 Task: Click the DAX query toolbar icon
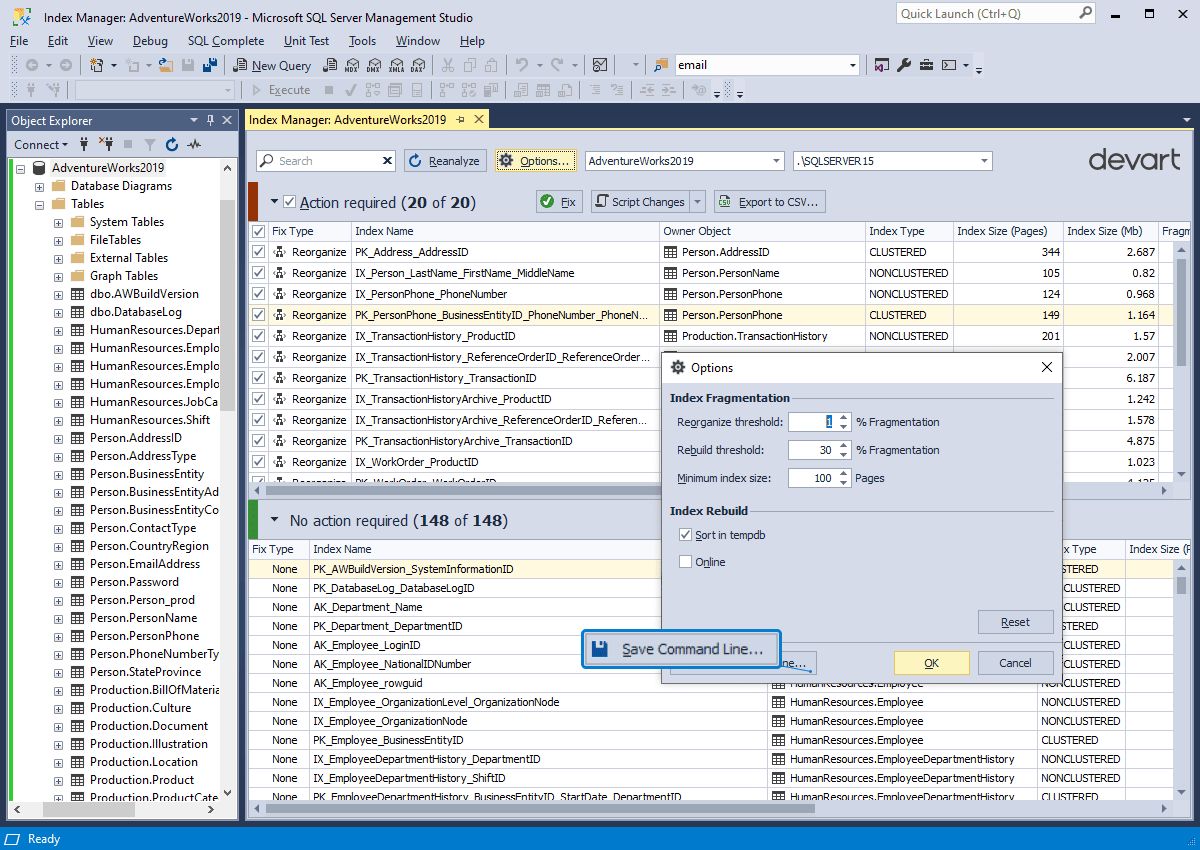417,65
